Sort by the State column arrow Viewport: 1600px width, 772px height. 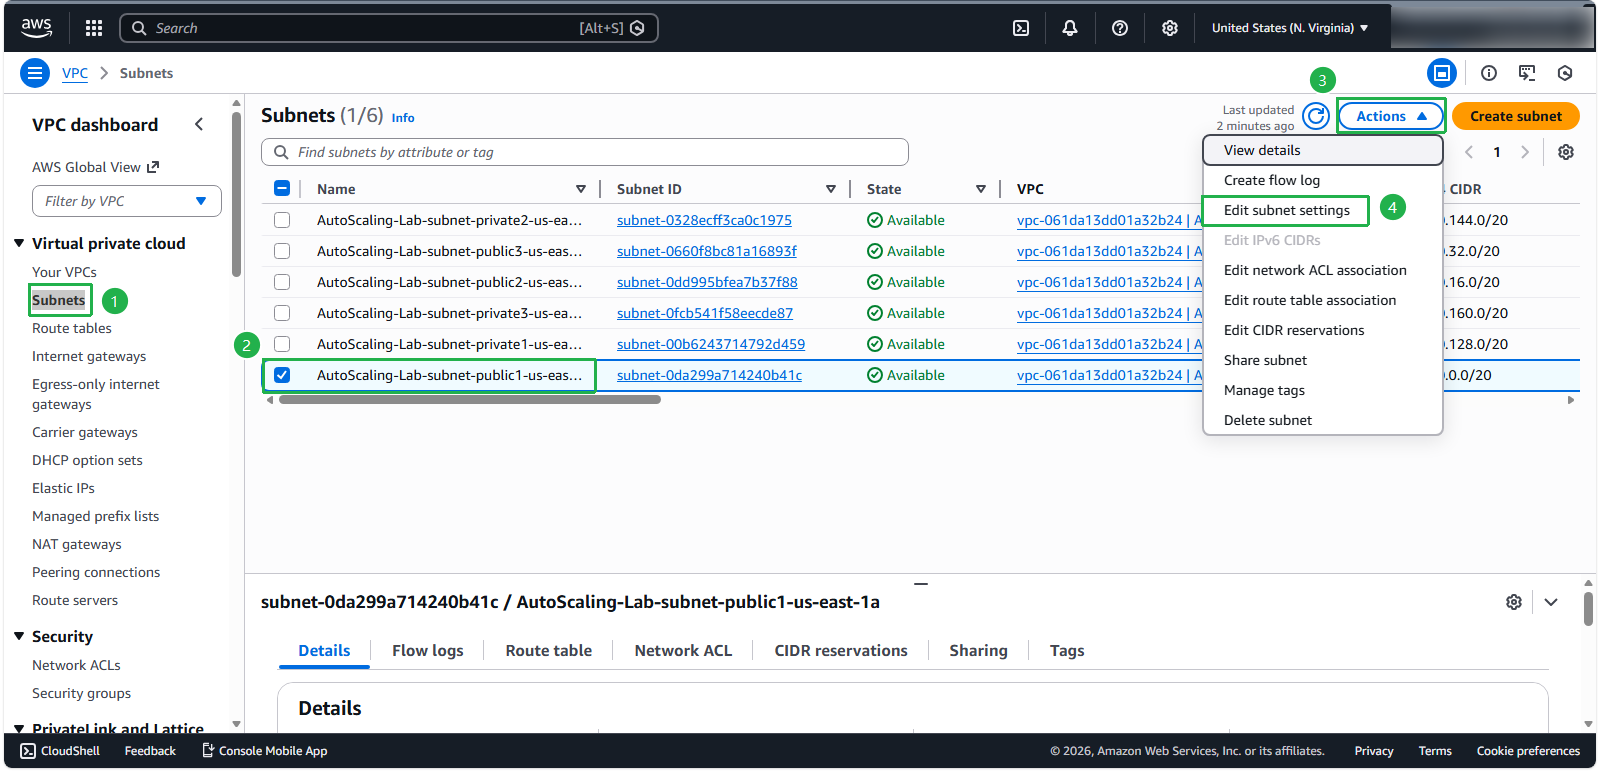click(981, 189)
